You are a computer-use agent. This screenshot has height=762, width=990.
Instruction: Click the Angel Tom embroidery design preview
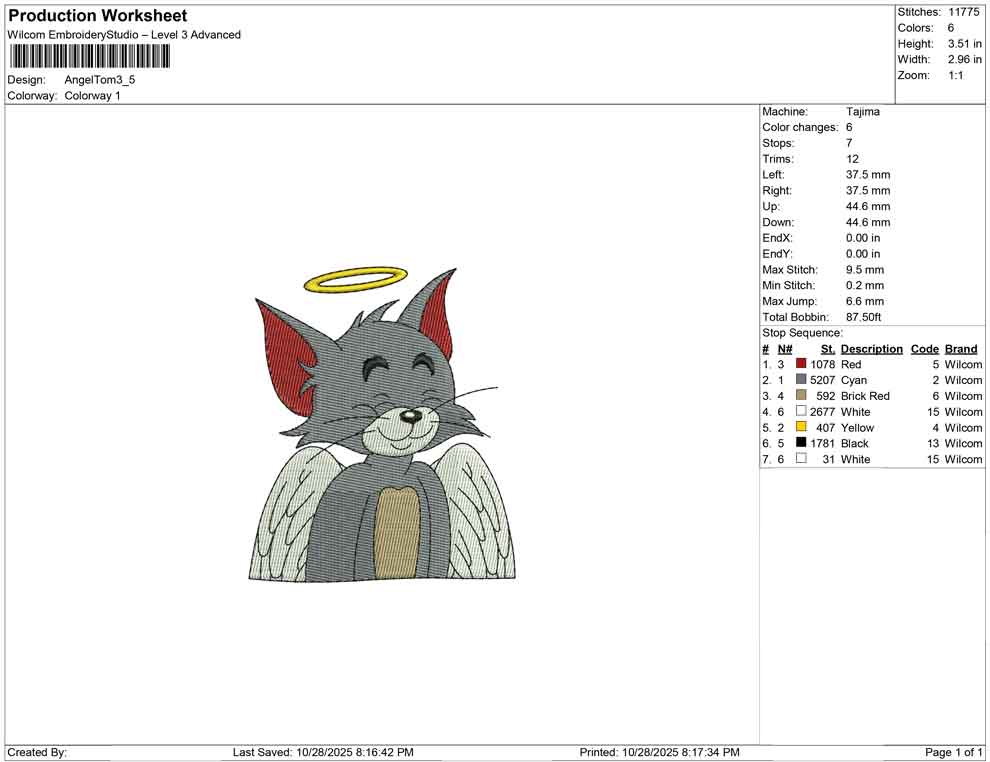[x=381, y=424]
